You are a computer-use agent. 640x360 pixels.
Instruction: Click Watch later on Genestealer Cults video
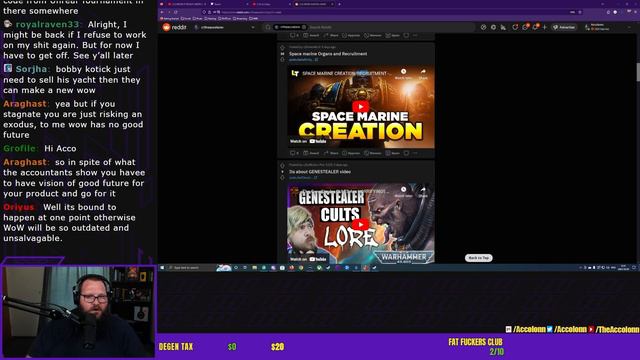pos(403,191)
